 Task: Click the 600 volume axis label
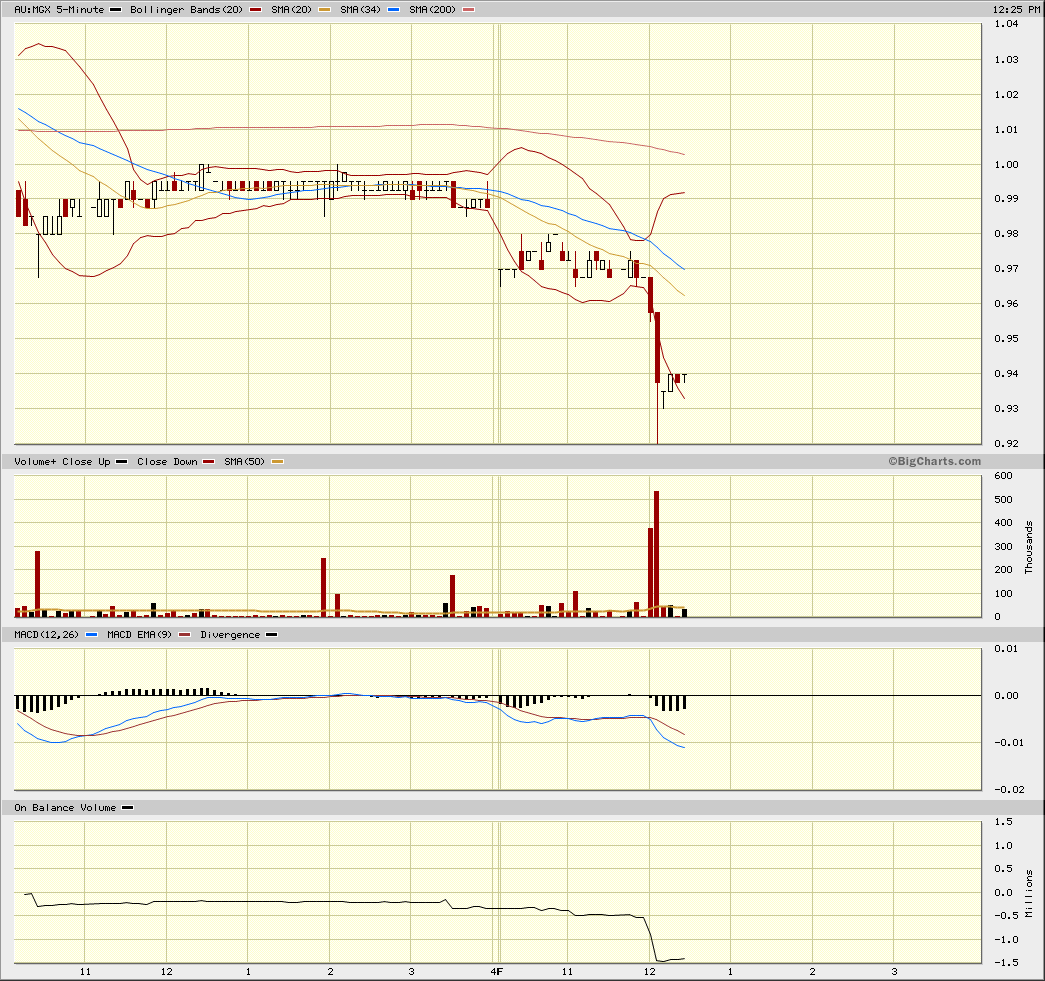[1003, 476]
